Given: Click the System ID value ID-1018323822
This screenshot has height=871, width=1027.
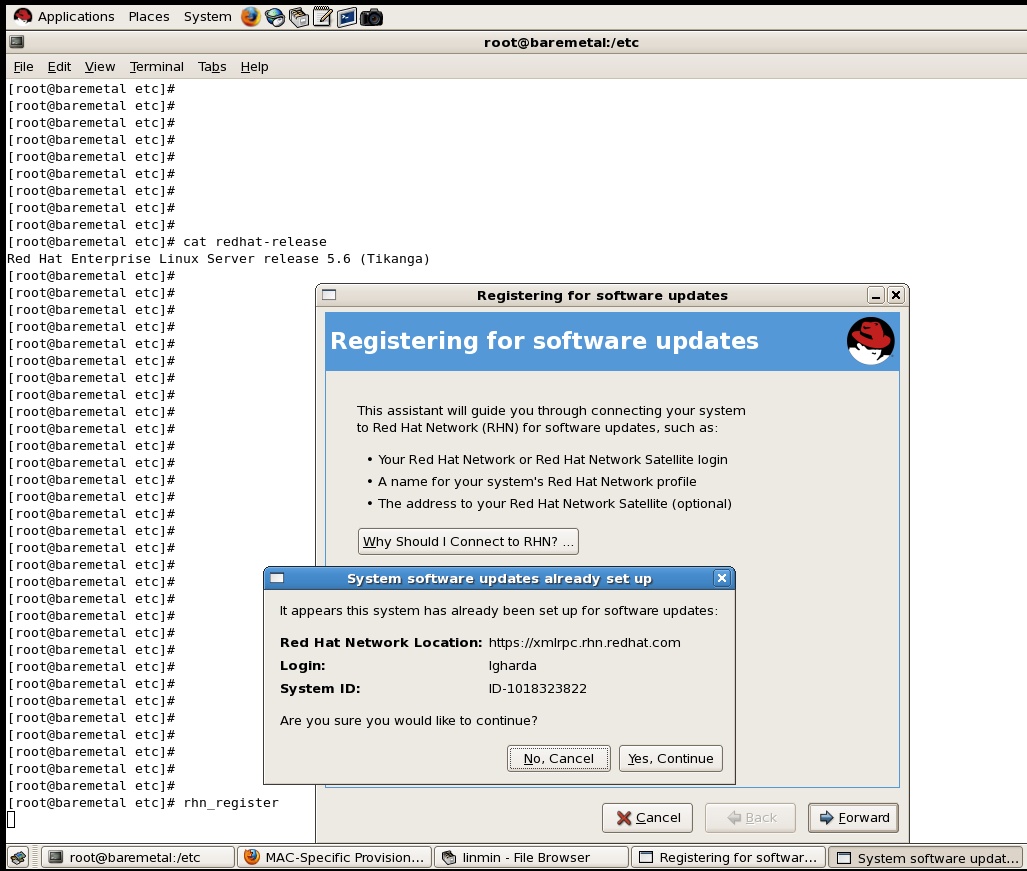Looking at the screenshot, I should coord(538,688).
